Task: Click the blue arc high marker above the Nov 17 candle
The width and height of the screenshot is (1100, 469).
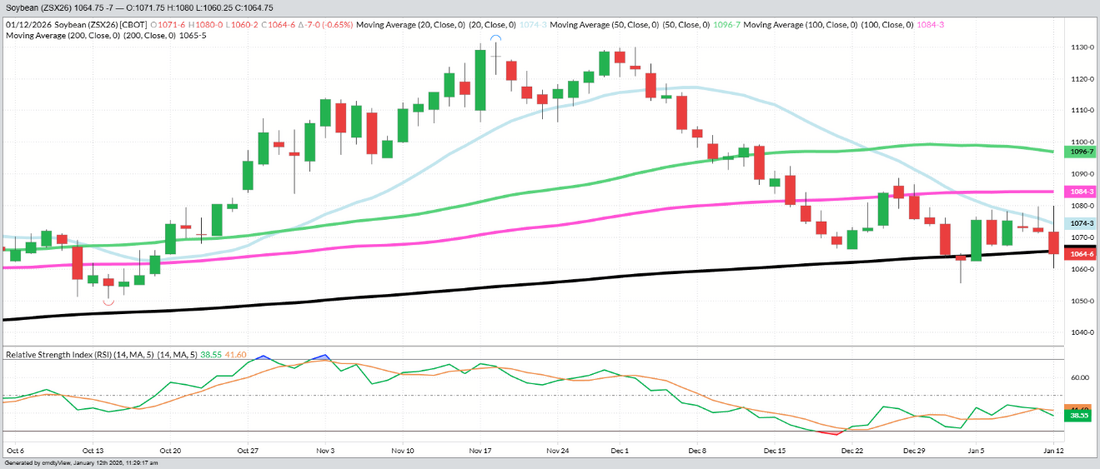Action: (x=495, y=37)
